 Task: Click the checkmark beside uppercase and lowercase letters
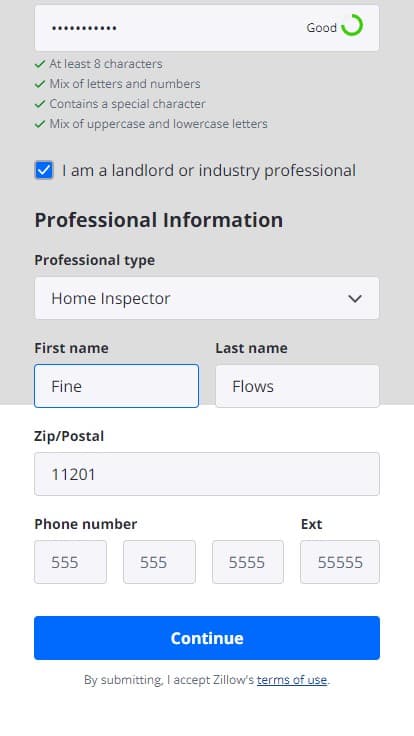click(40, 124)
